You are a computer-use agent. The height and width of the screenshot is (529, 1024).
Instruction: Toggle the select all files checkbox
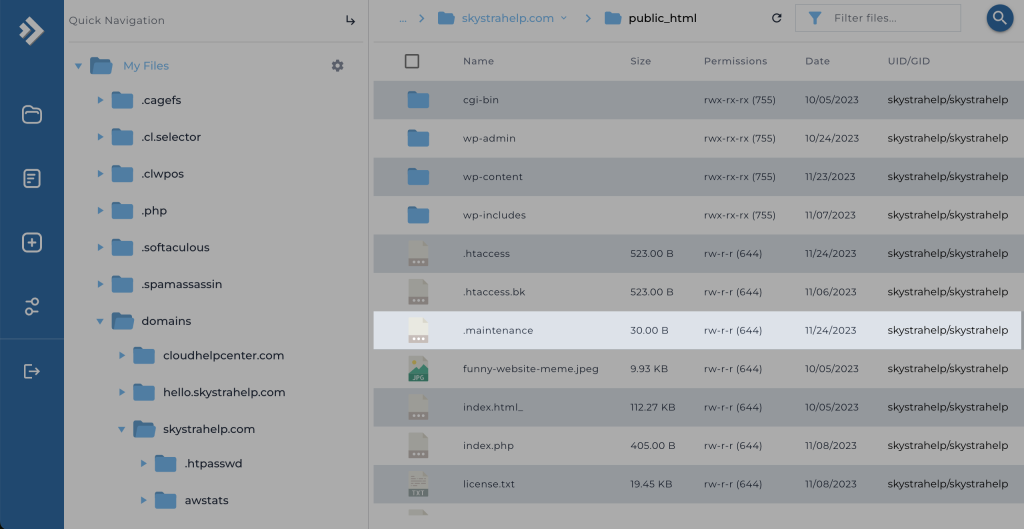pos(412,61)
